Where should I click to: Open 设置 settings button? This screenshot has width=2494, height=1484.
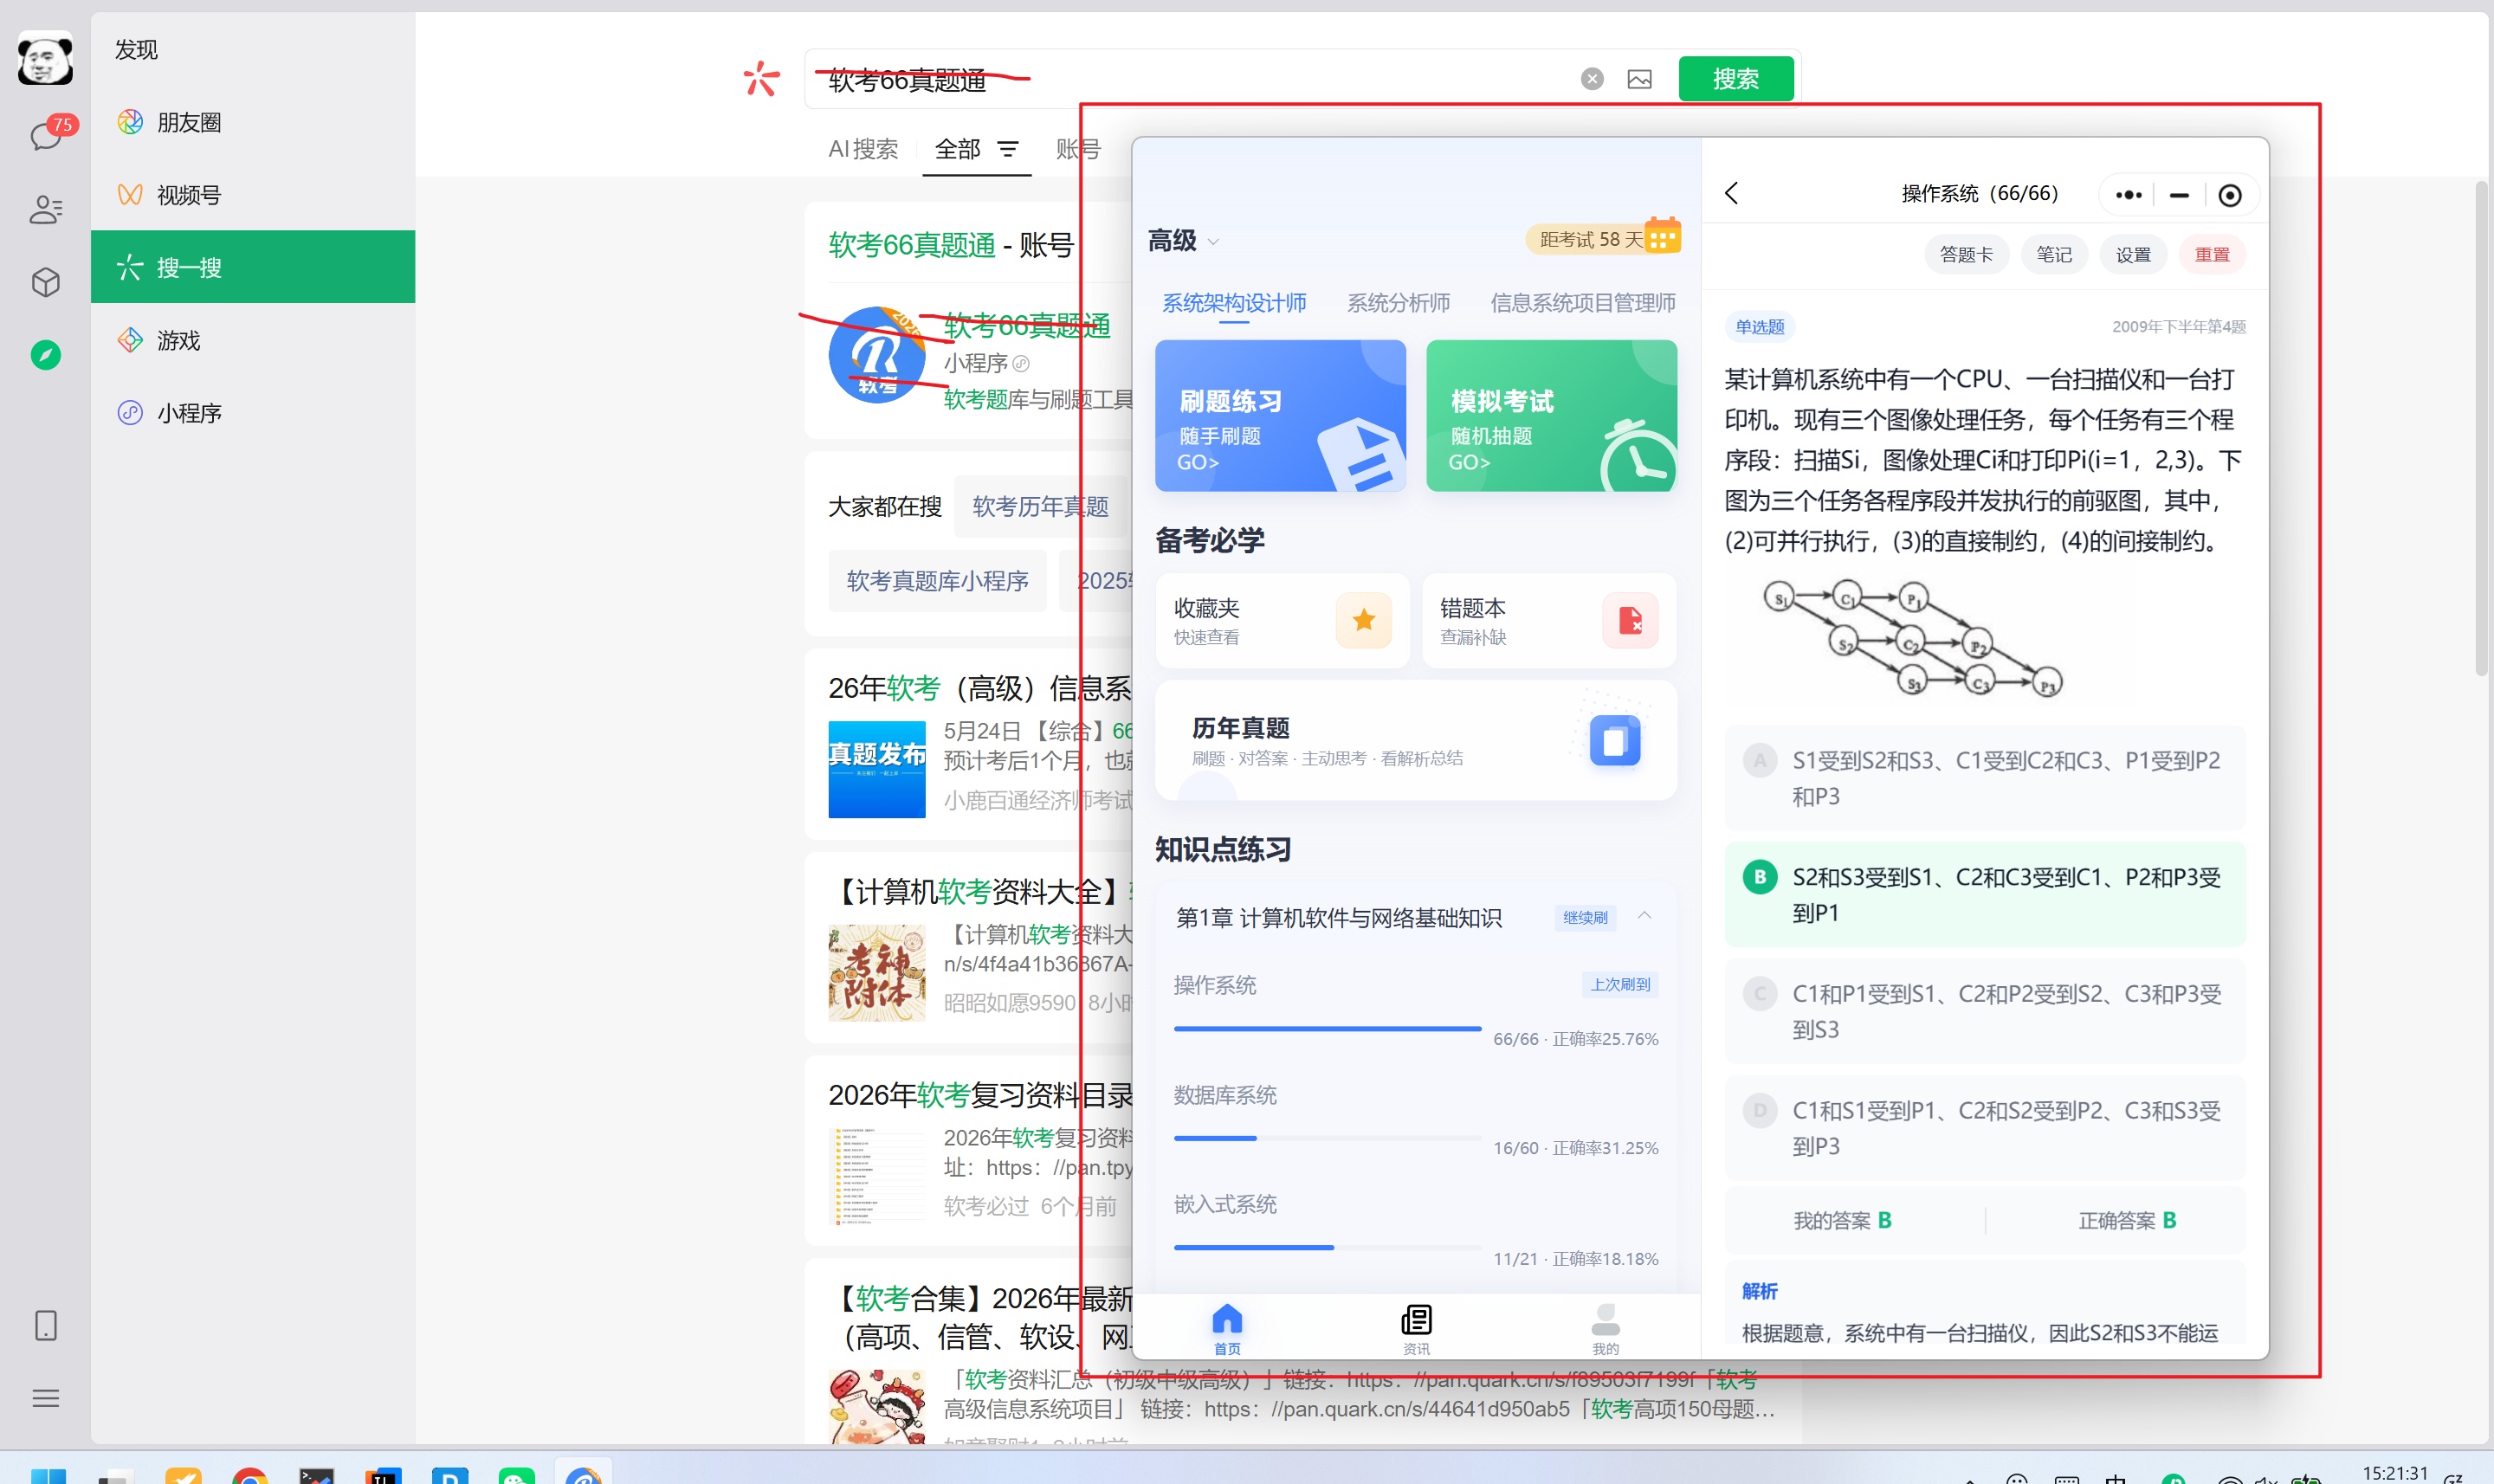pyautogui.click(x=2133, y=254)
